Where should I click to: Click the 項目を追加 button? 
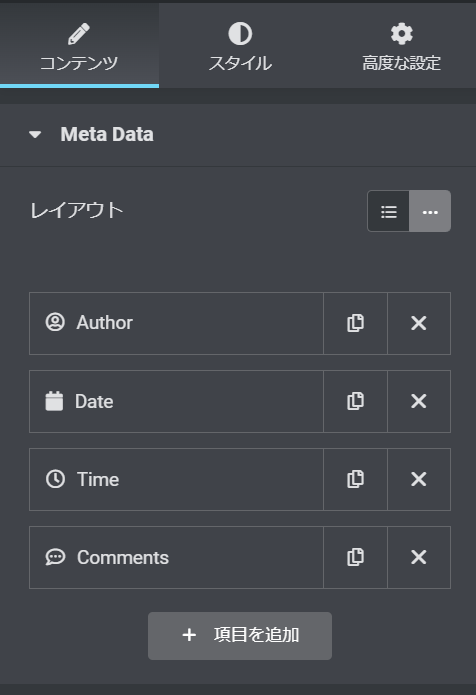[x=240, y=636]
